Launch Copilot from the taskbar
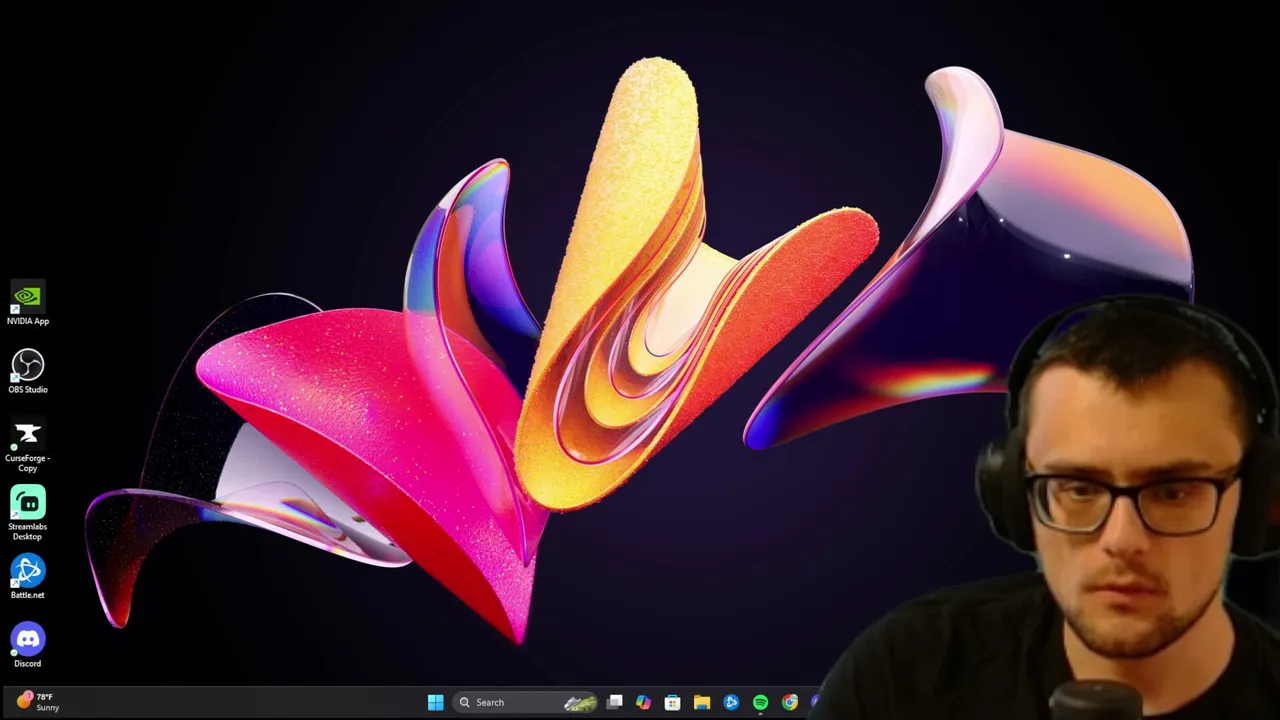1280x720 pixels. (643, 702)
